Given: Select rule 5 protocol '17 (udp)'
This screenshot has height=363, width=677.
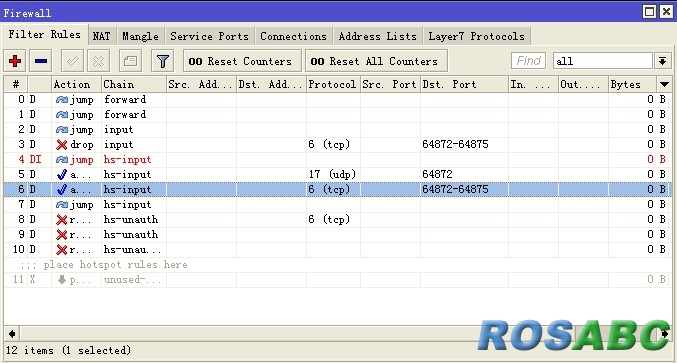Looking at the screenshot, I should tap(332, 174).
